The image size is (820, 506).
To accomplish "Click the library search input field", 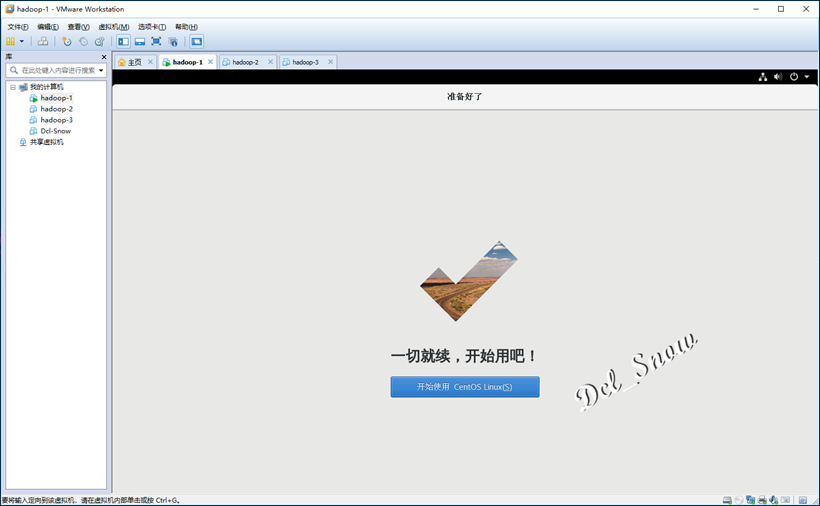I will [55, 70].
